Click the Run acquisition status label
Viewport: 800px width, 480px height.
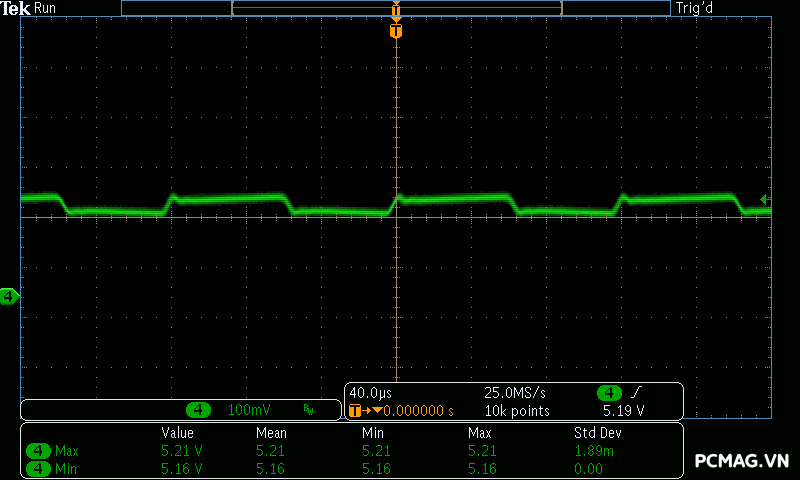pyautogui.click(x=46, y=8)
